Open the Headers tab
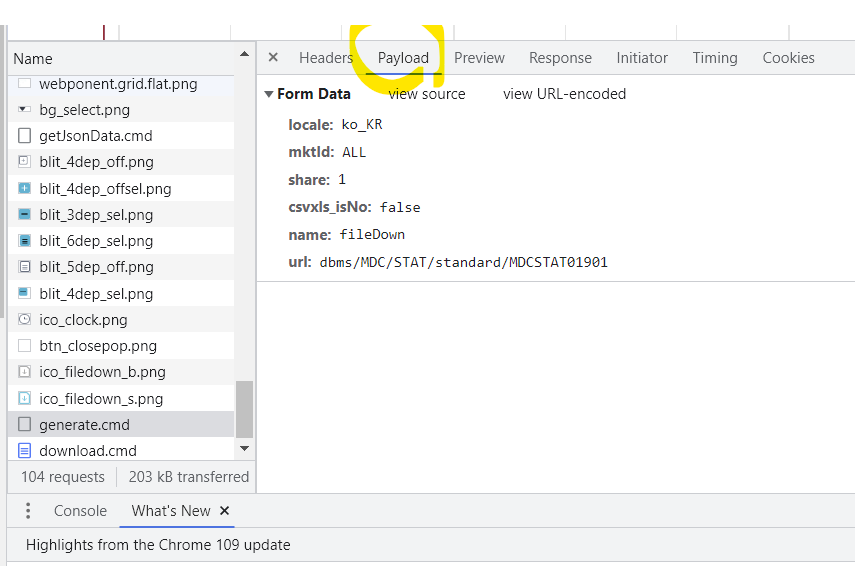The width and height of the screenshot is (855, 566). click(326, 58)
